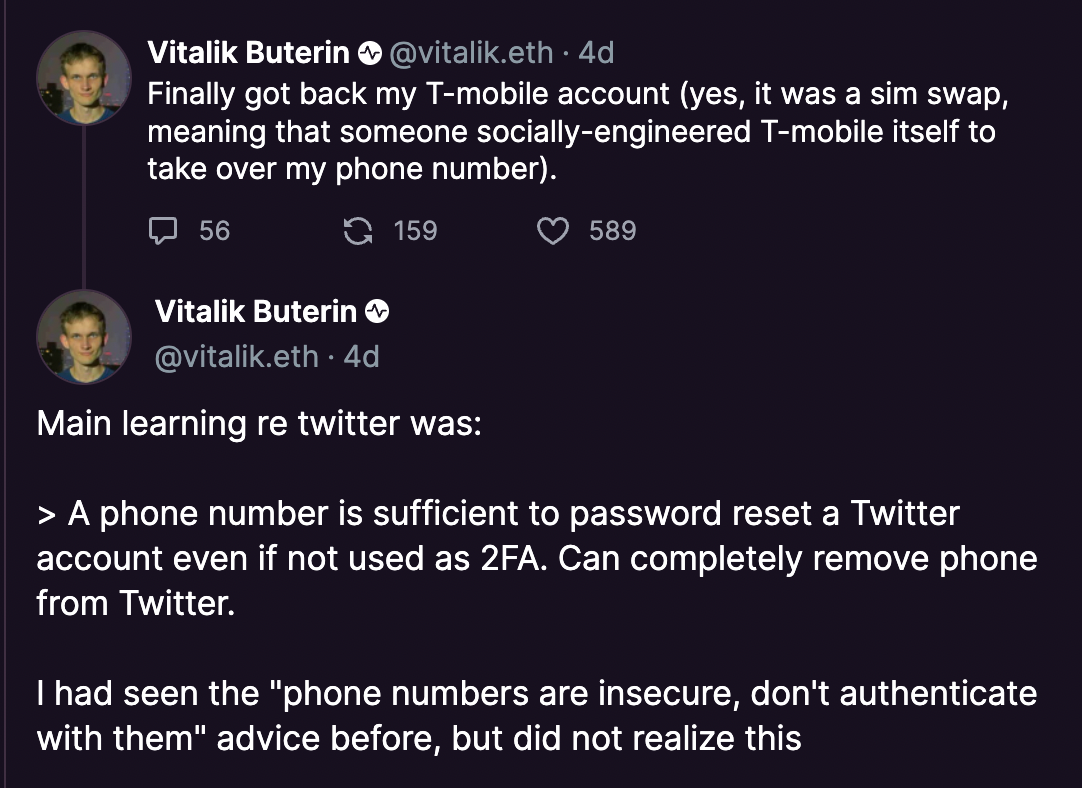Like the T-mobile post with the heart icon
The image size is (1082, 788).
[553, 230]
